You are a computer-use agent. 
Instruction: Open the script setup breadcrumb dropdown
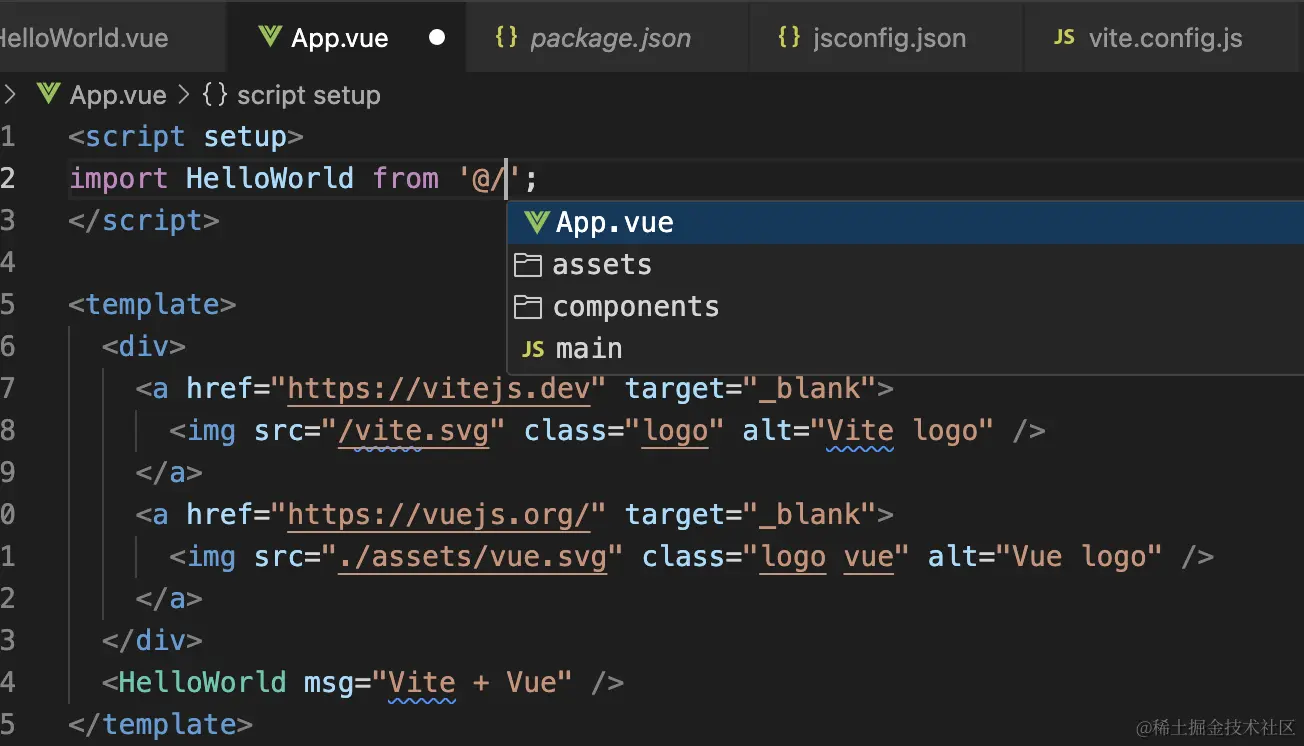coord(308,95)
